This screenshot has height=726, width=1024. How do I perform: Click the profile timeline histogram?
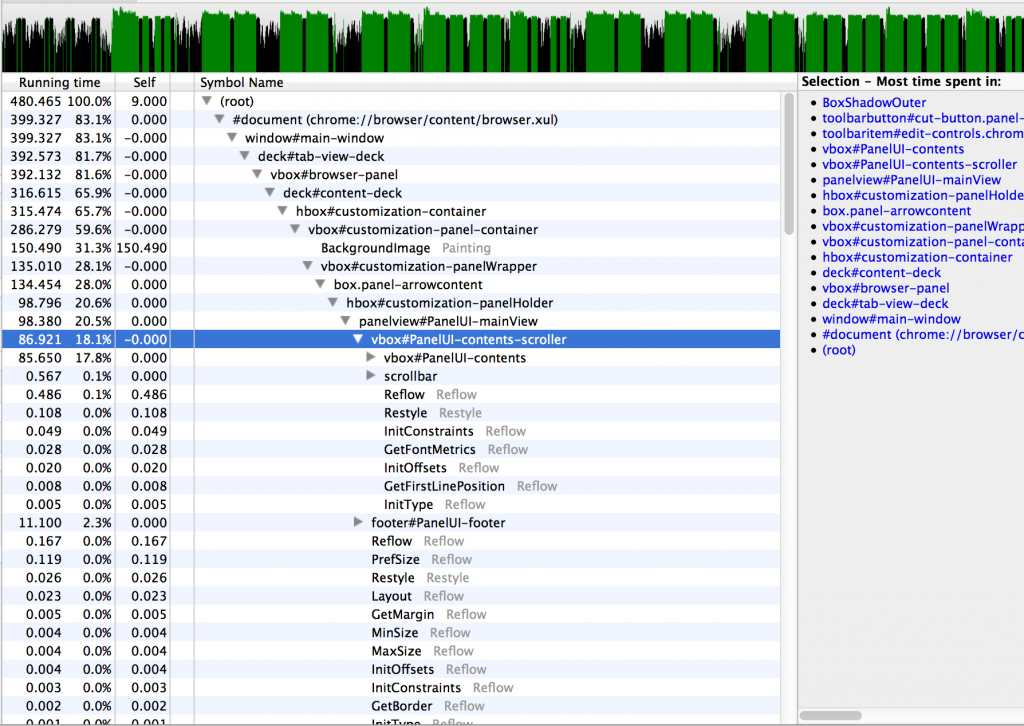click(512, 39)
